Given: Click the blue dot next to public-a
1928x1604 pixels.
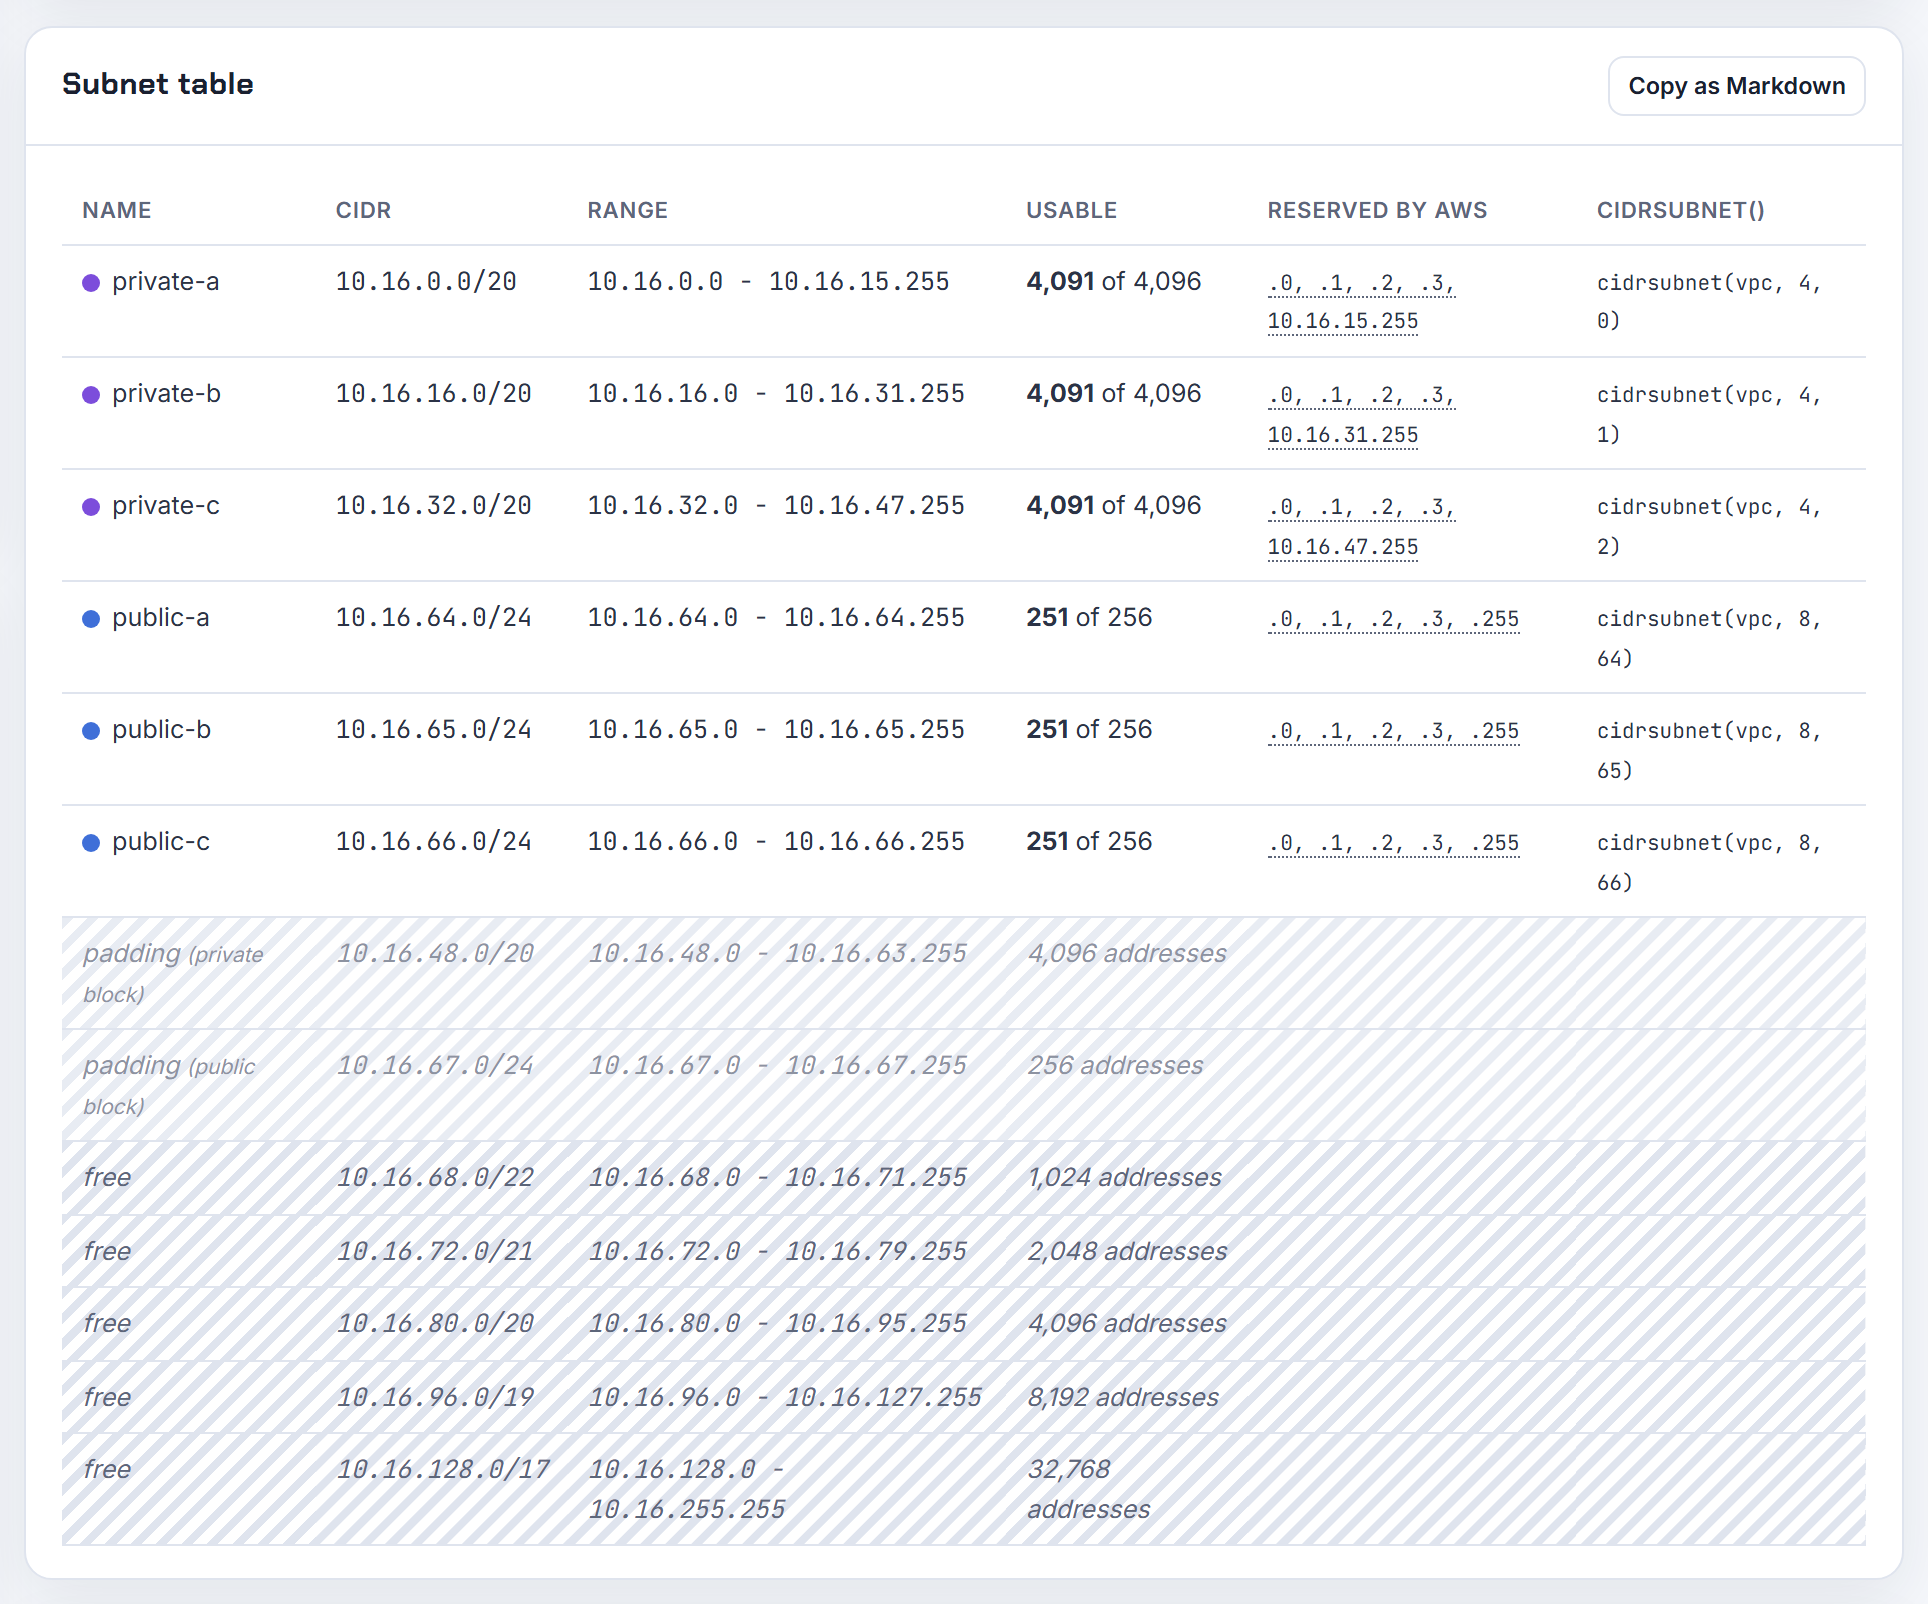Looking at the screenshot, I should coord(91,619).
